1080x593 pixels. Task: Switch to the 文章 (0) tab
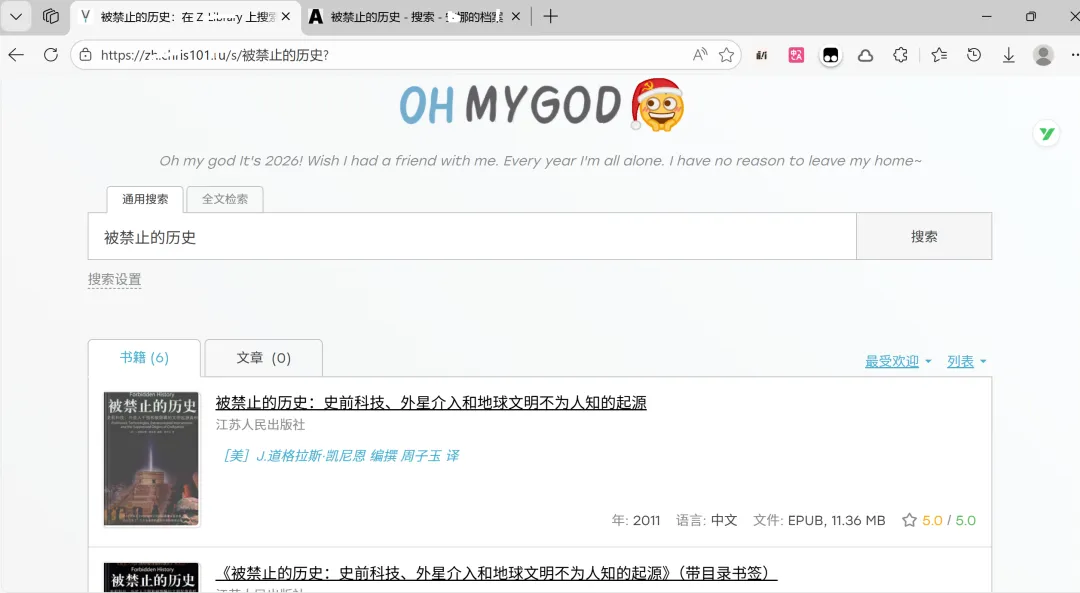point(264,357)
